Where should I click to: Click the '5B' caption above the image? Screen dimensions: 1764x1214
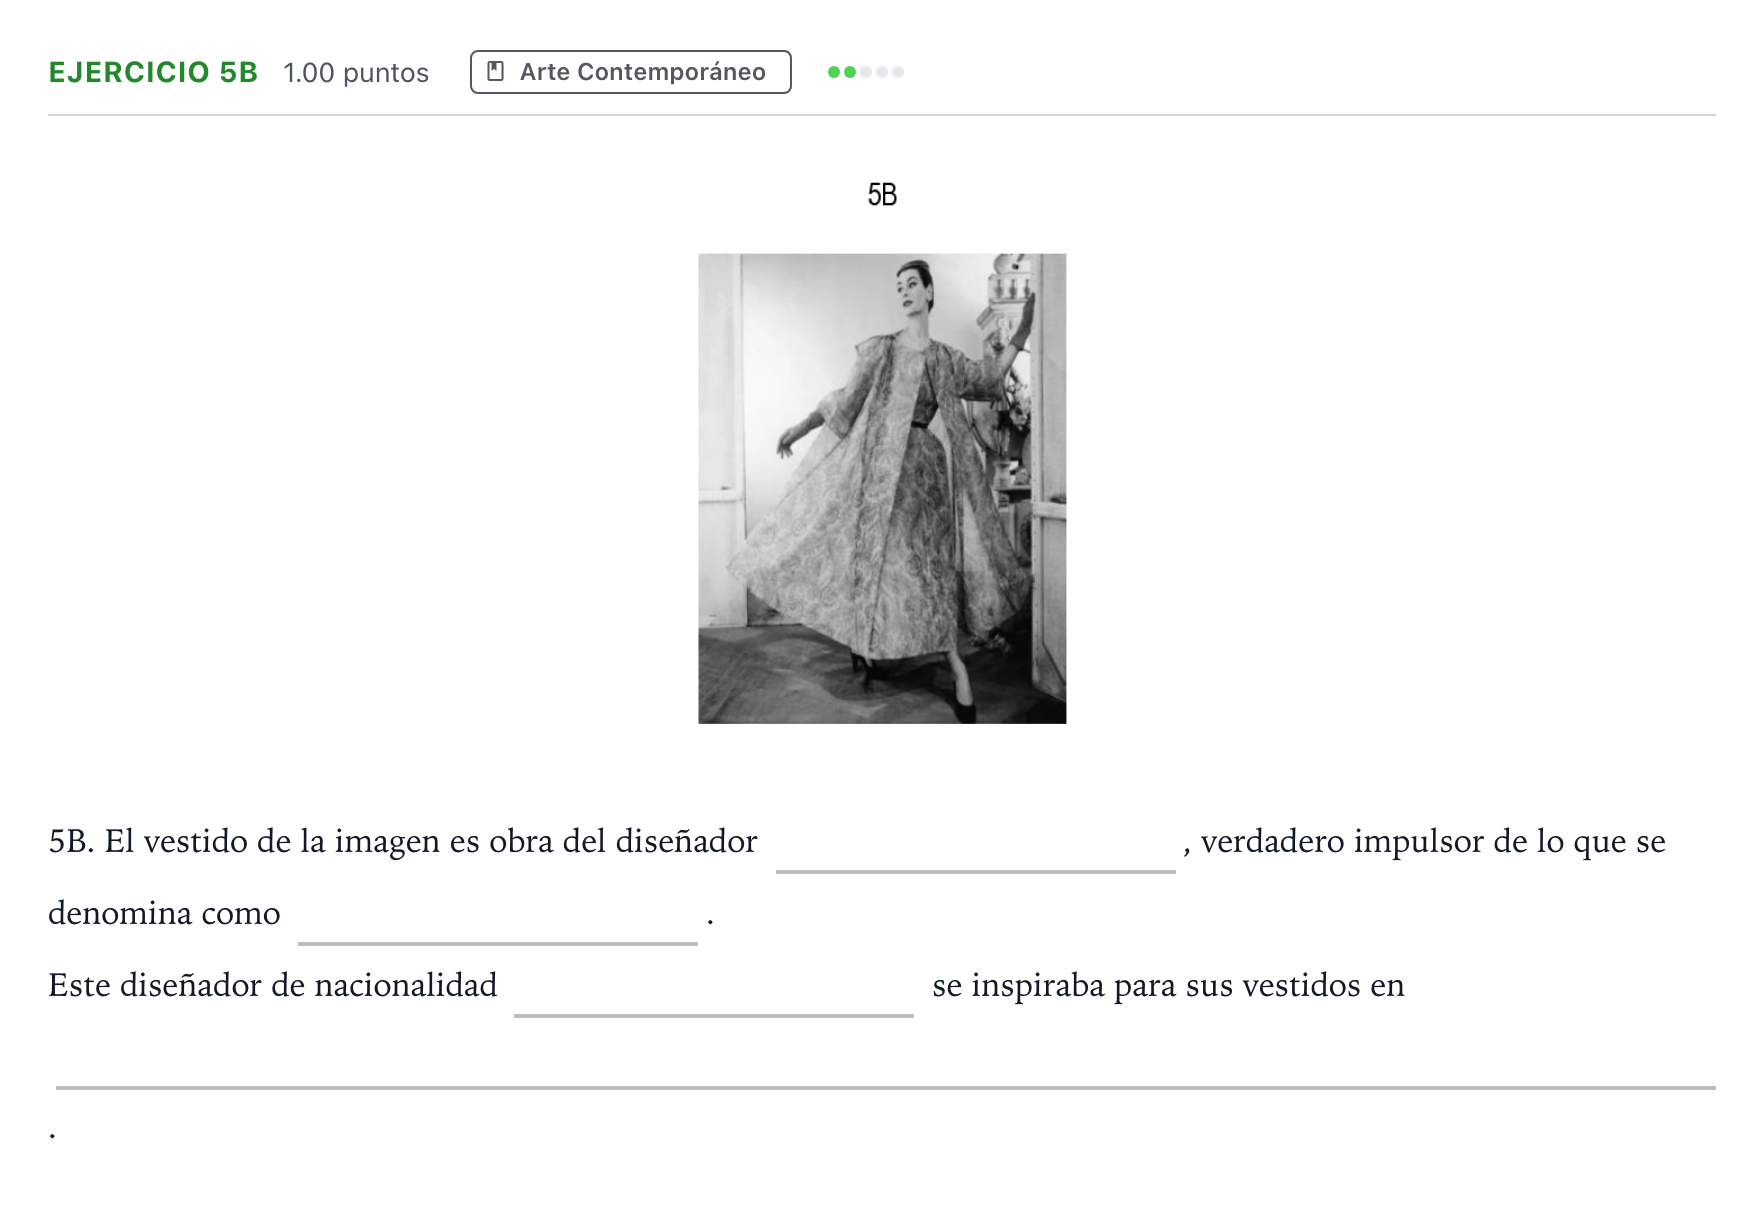(x=882, y=194)
